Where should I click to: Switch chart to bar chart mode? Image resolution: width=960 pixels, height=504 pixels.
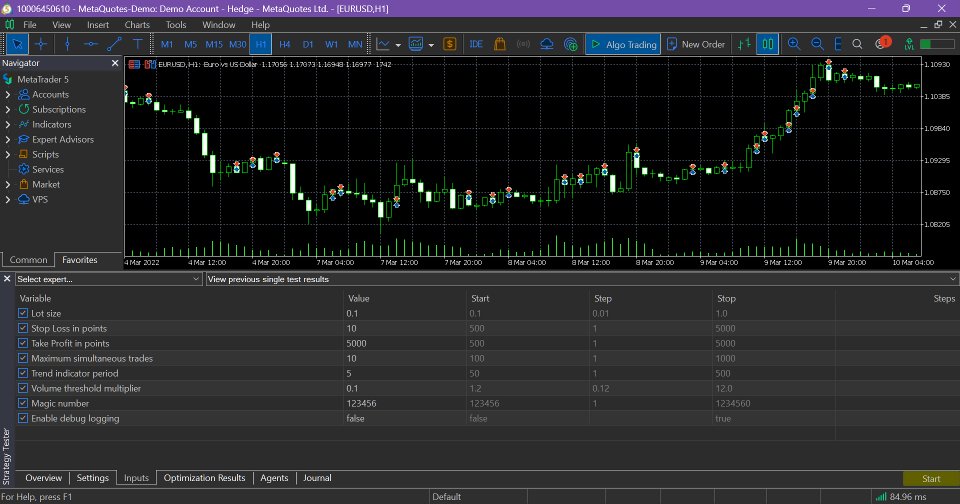coord(744,44)
